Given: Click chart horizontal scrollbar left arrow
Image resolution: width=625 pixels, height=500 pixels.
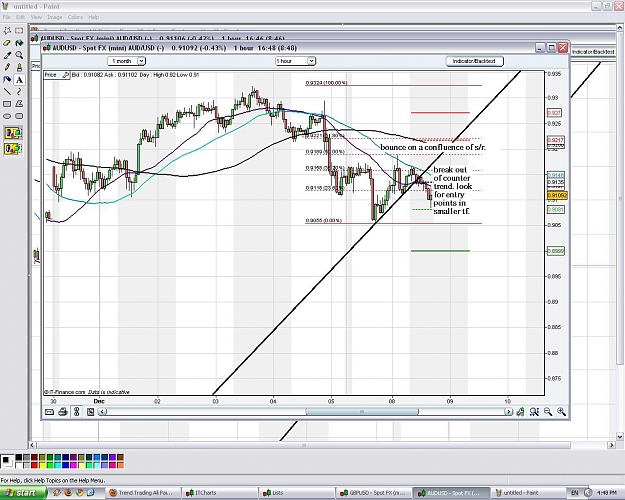Looking at the screenshot, I should (102, 411).
